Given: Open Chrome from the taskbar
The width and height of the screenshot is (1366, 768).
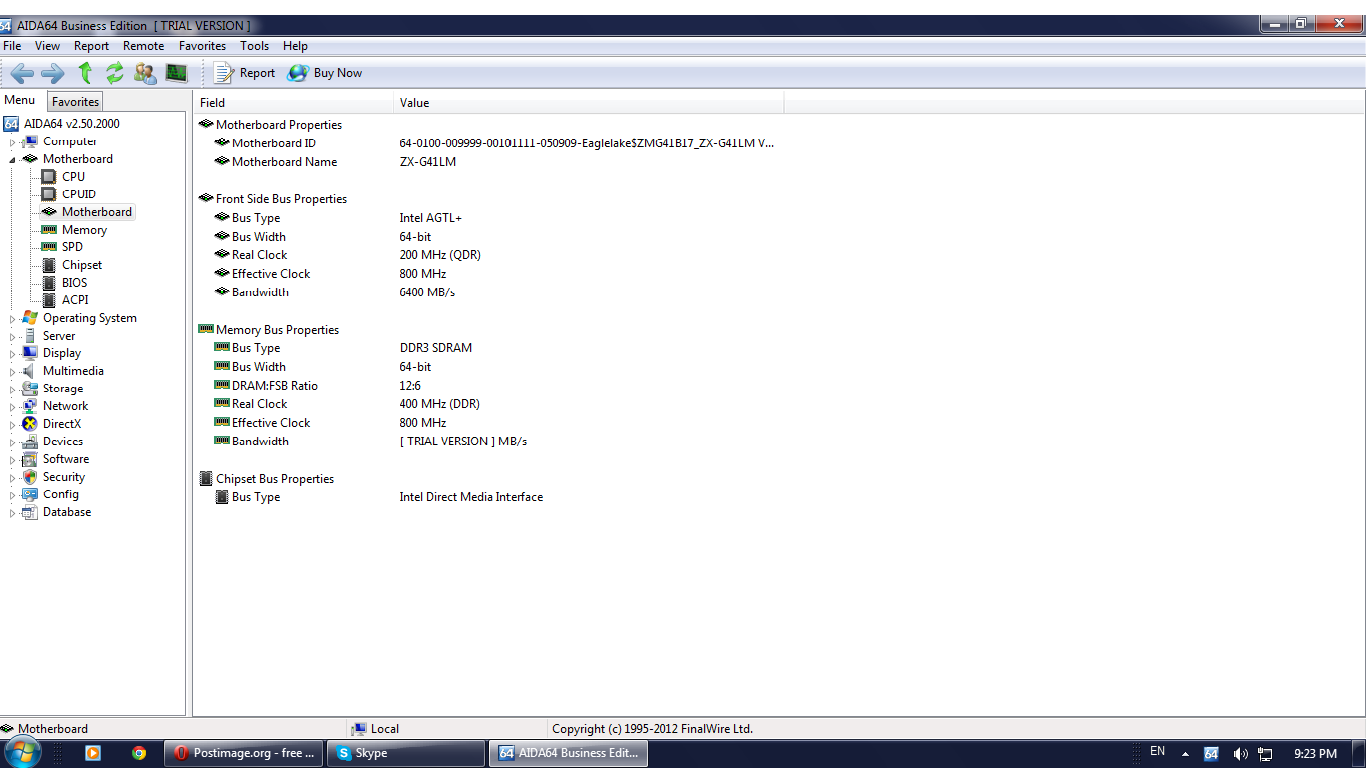Looking at the screenshot, I should pyautogui.click(x=139, y=753).
